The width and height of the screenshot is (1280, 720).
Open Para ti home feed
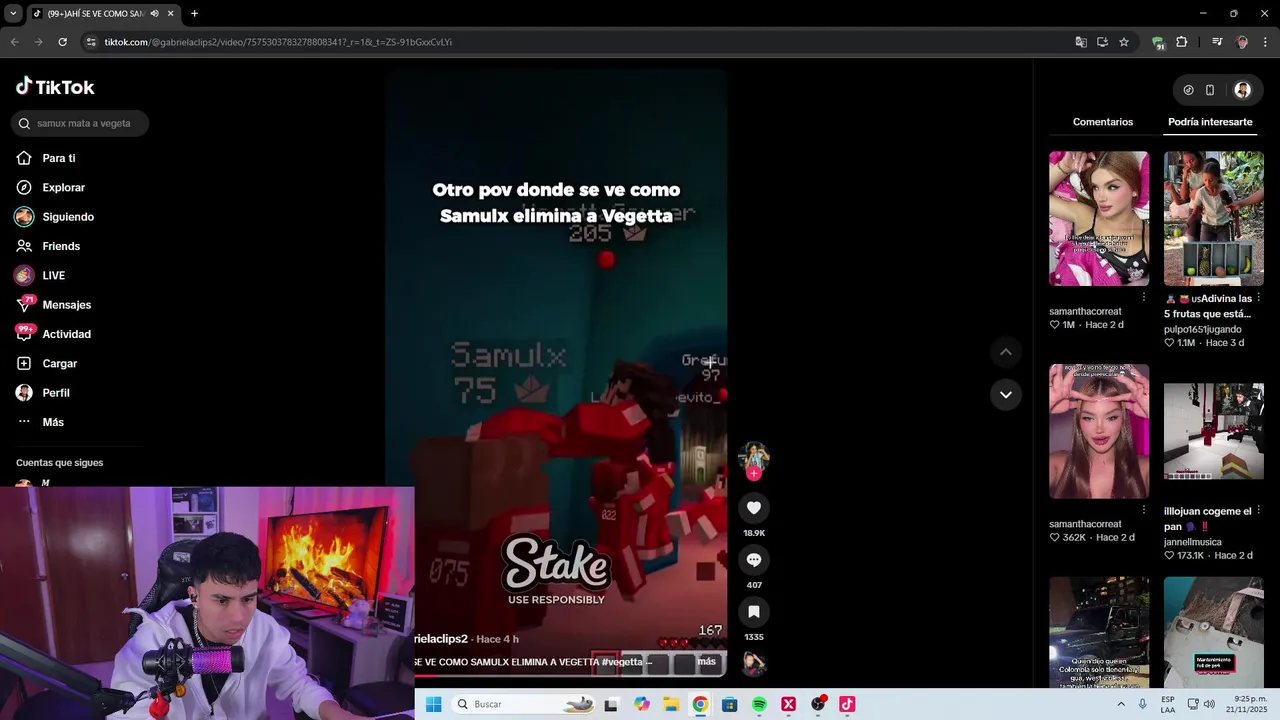coord(46,158)
